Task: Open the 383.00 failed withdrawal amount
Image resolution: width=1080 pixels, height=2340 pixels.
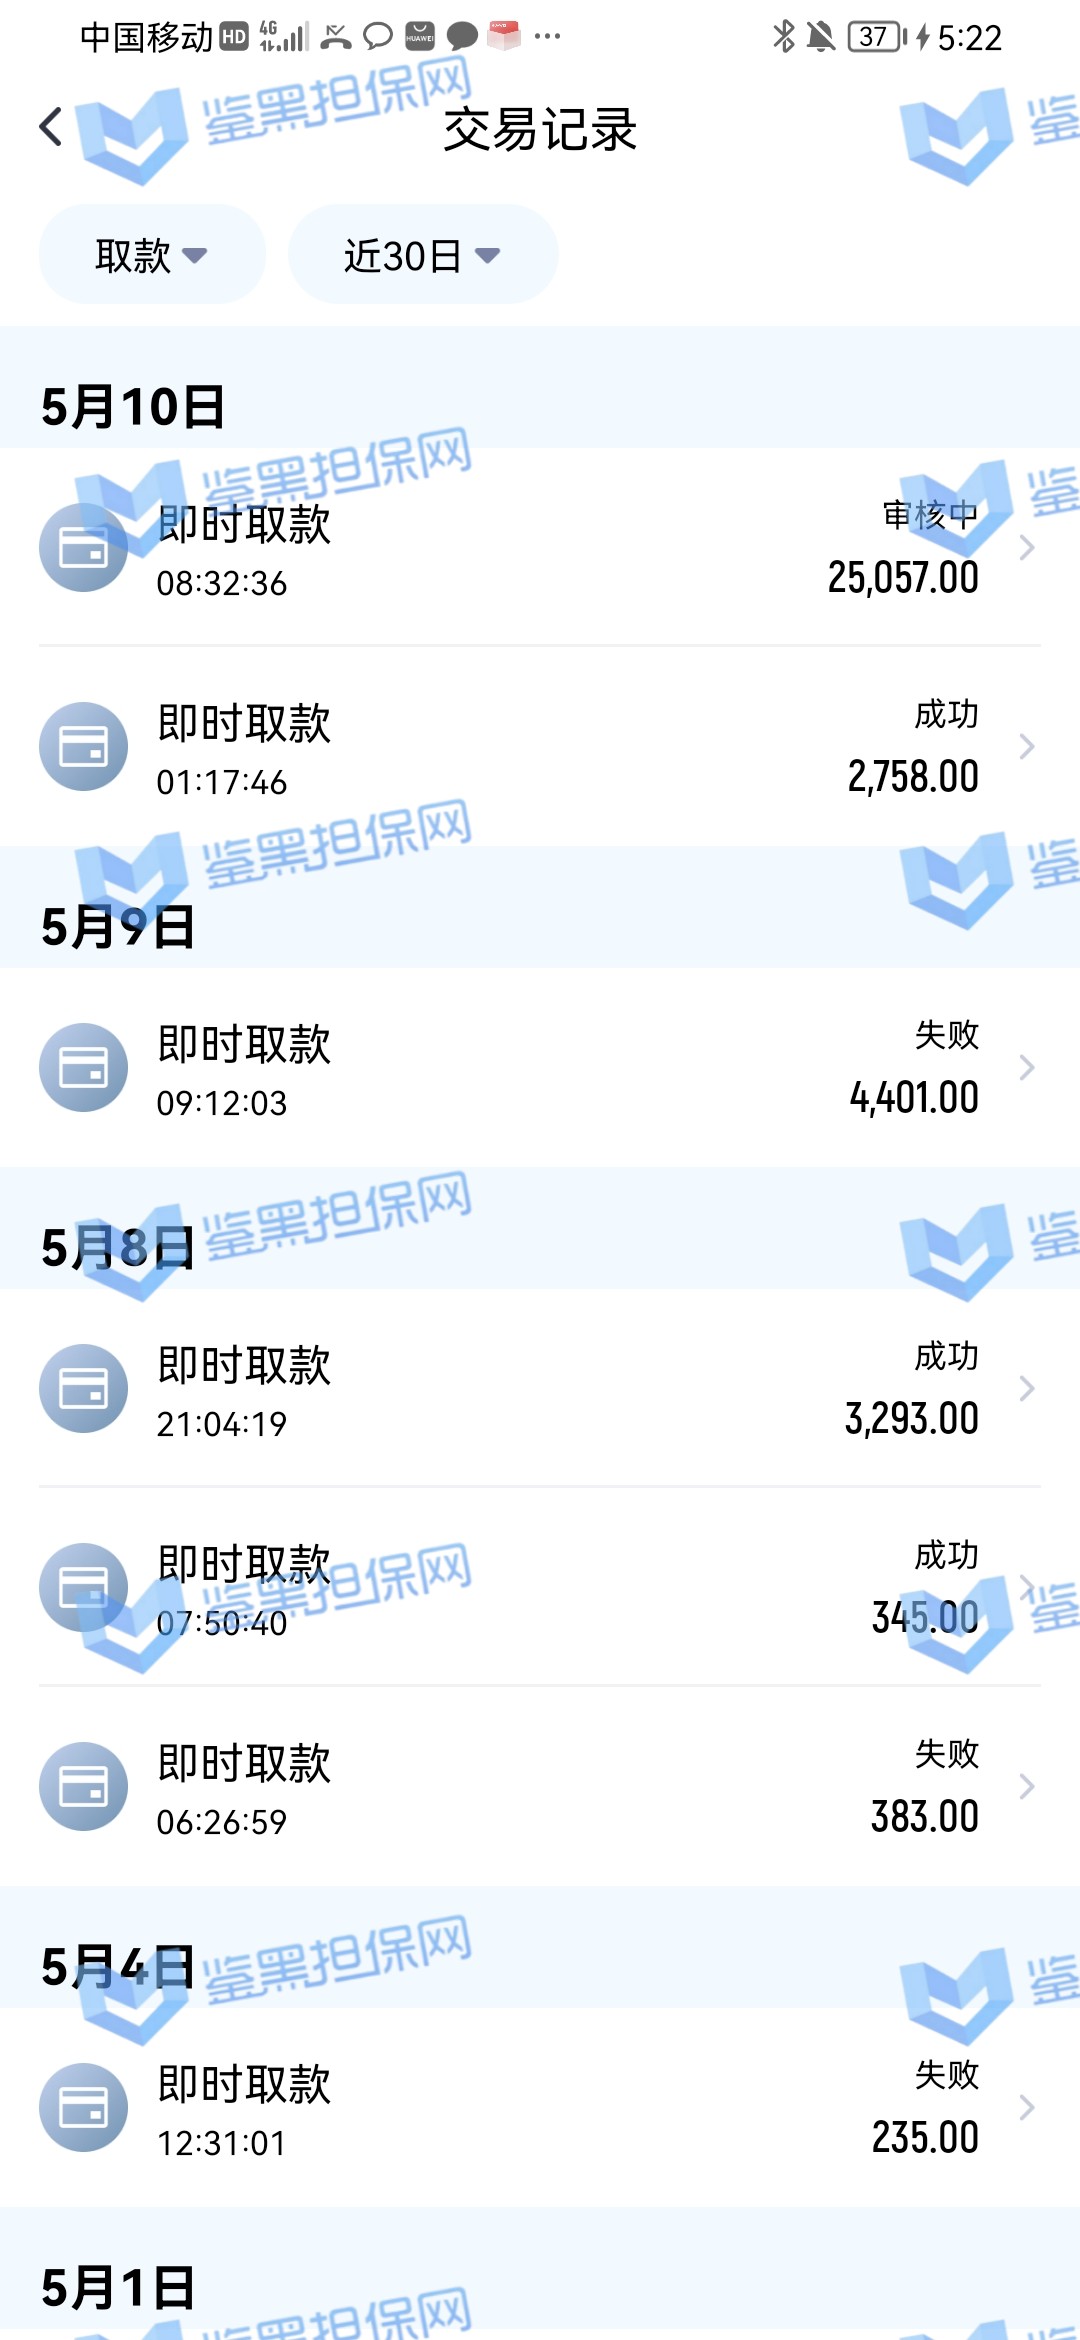Action: [924, 1817]
